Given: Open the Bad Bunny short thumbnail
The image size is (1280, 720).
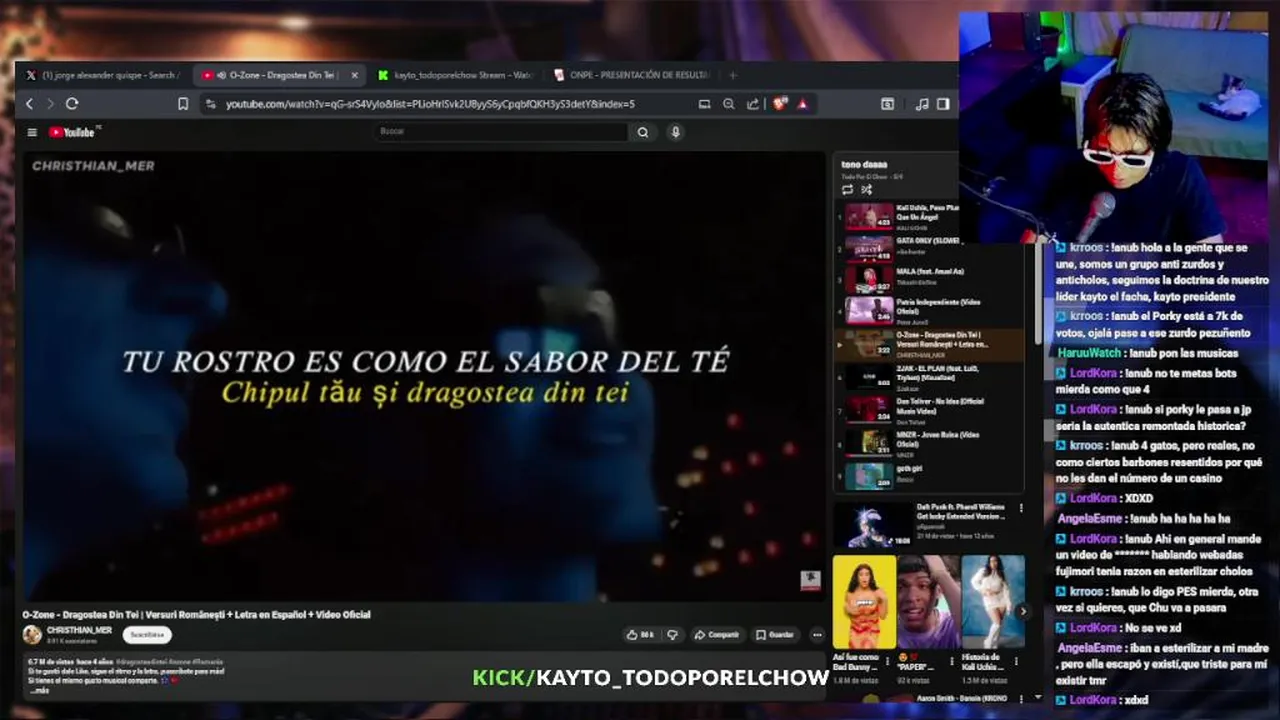Looking at the screenshot, I should pos(864,602).
